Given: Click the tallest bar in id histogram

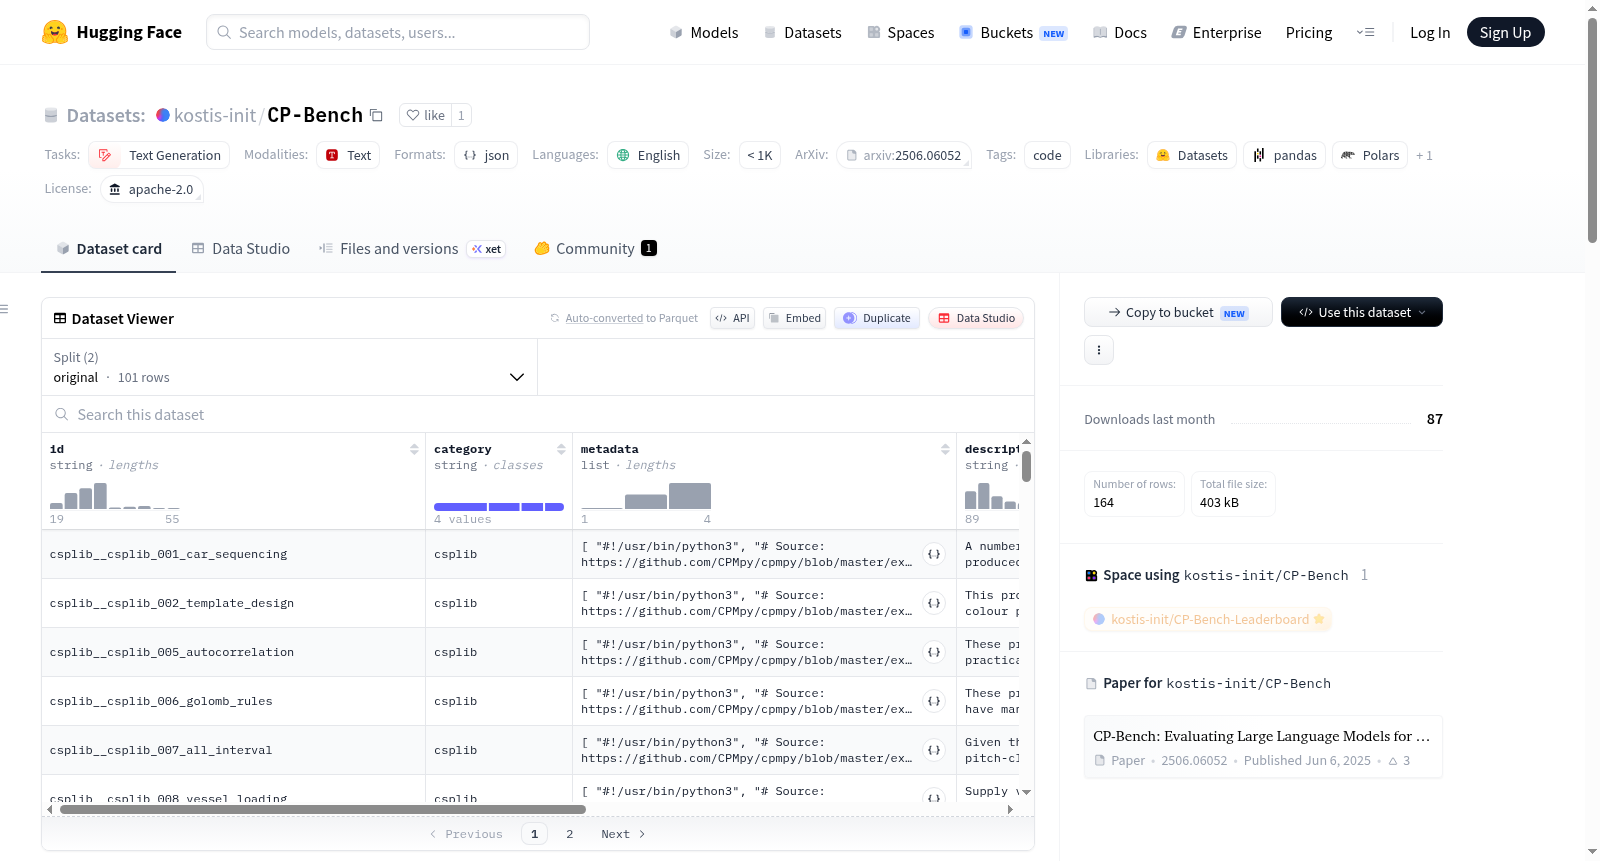Looking at the screenshot, I should pos(100,496).
